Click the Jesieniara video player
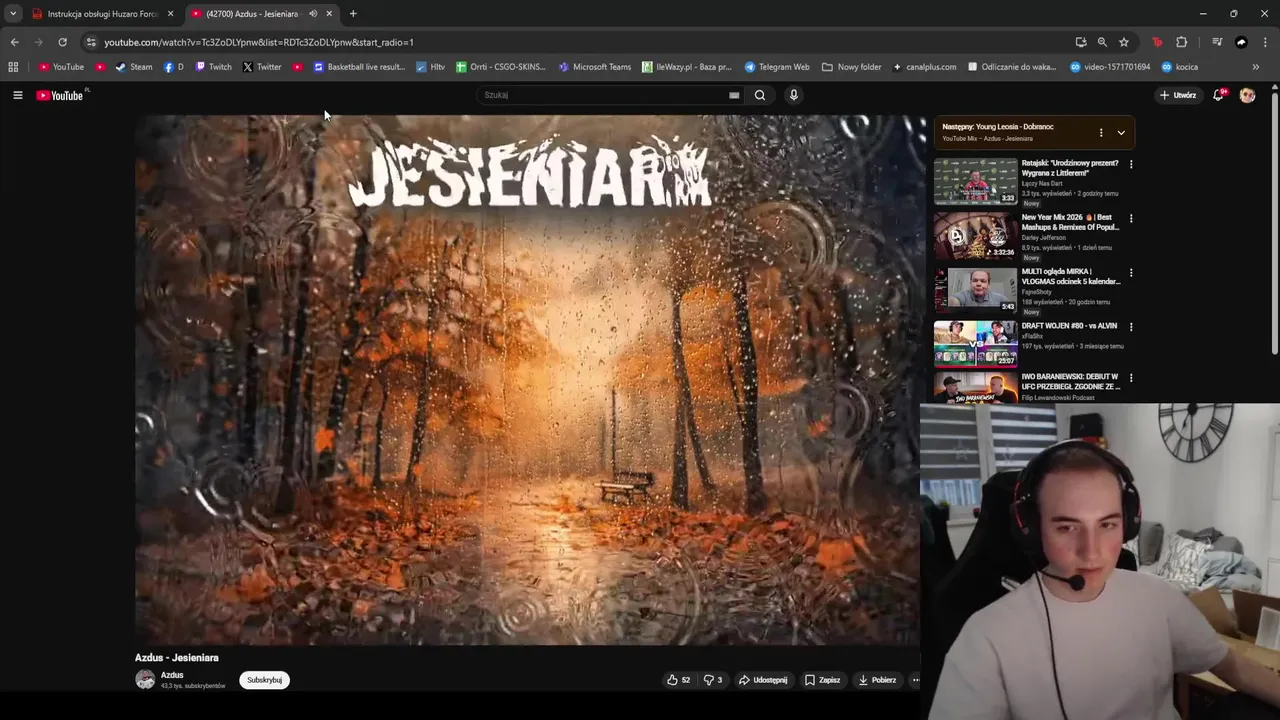 point(527,380)
